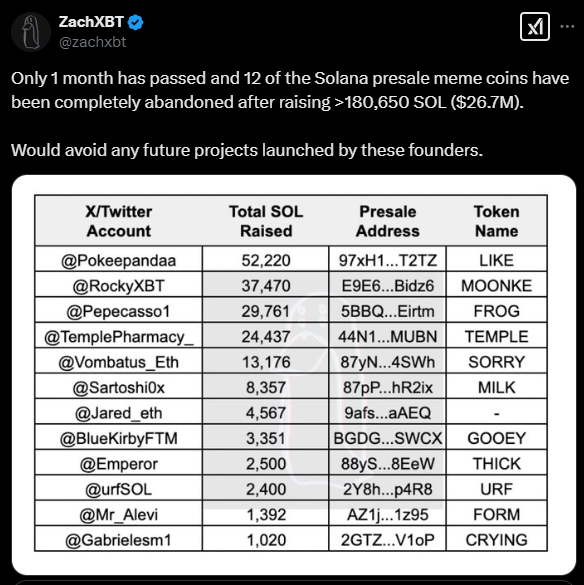Screen dimensions: 584x585
Task: Click the MOONKE token name cell
Action: 497,285
